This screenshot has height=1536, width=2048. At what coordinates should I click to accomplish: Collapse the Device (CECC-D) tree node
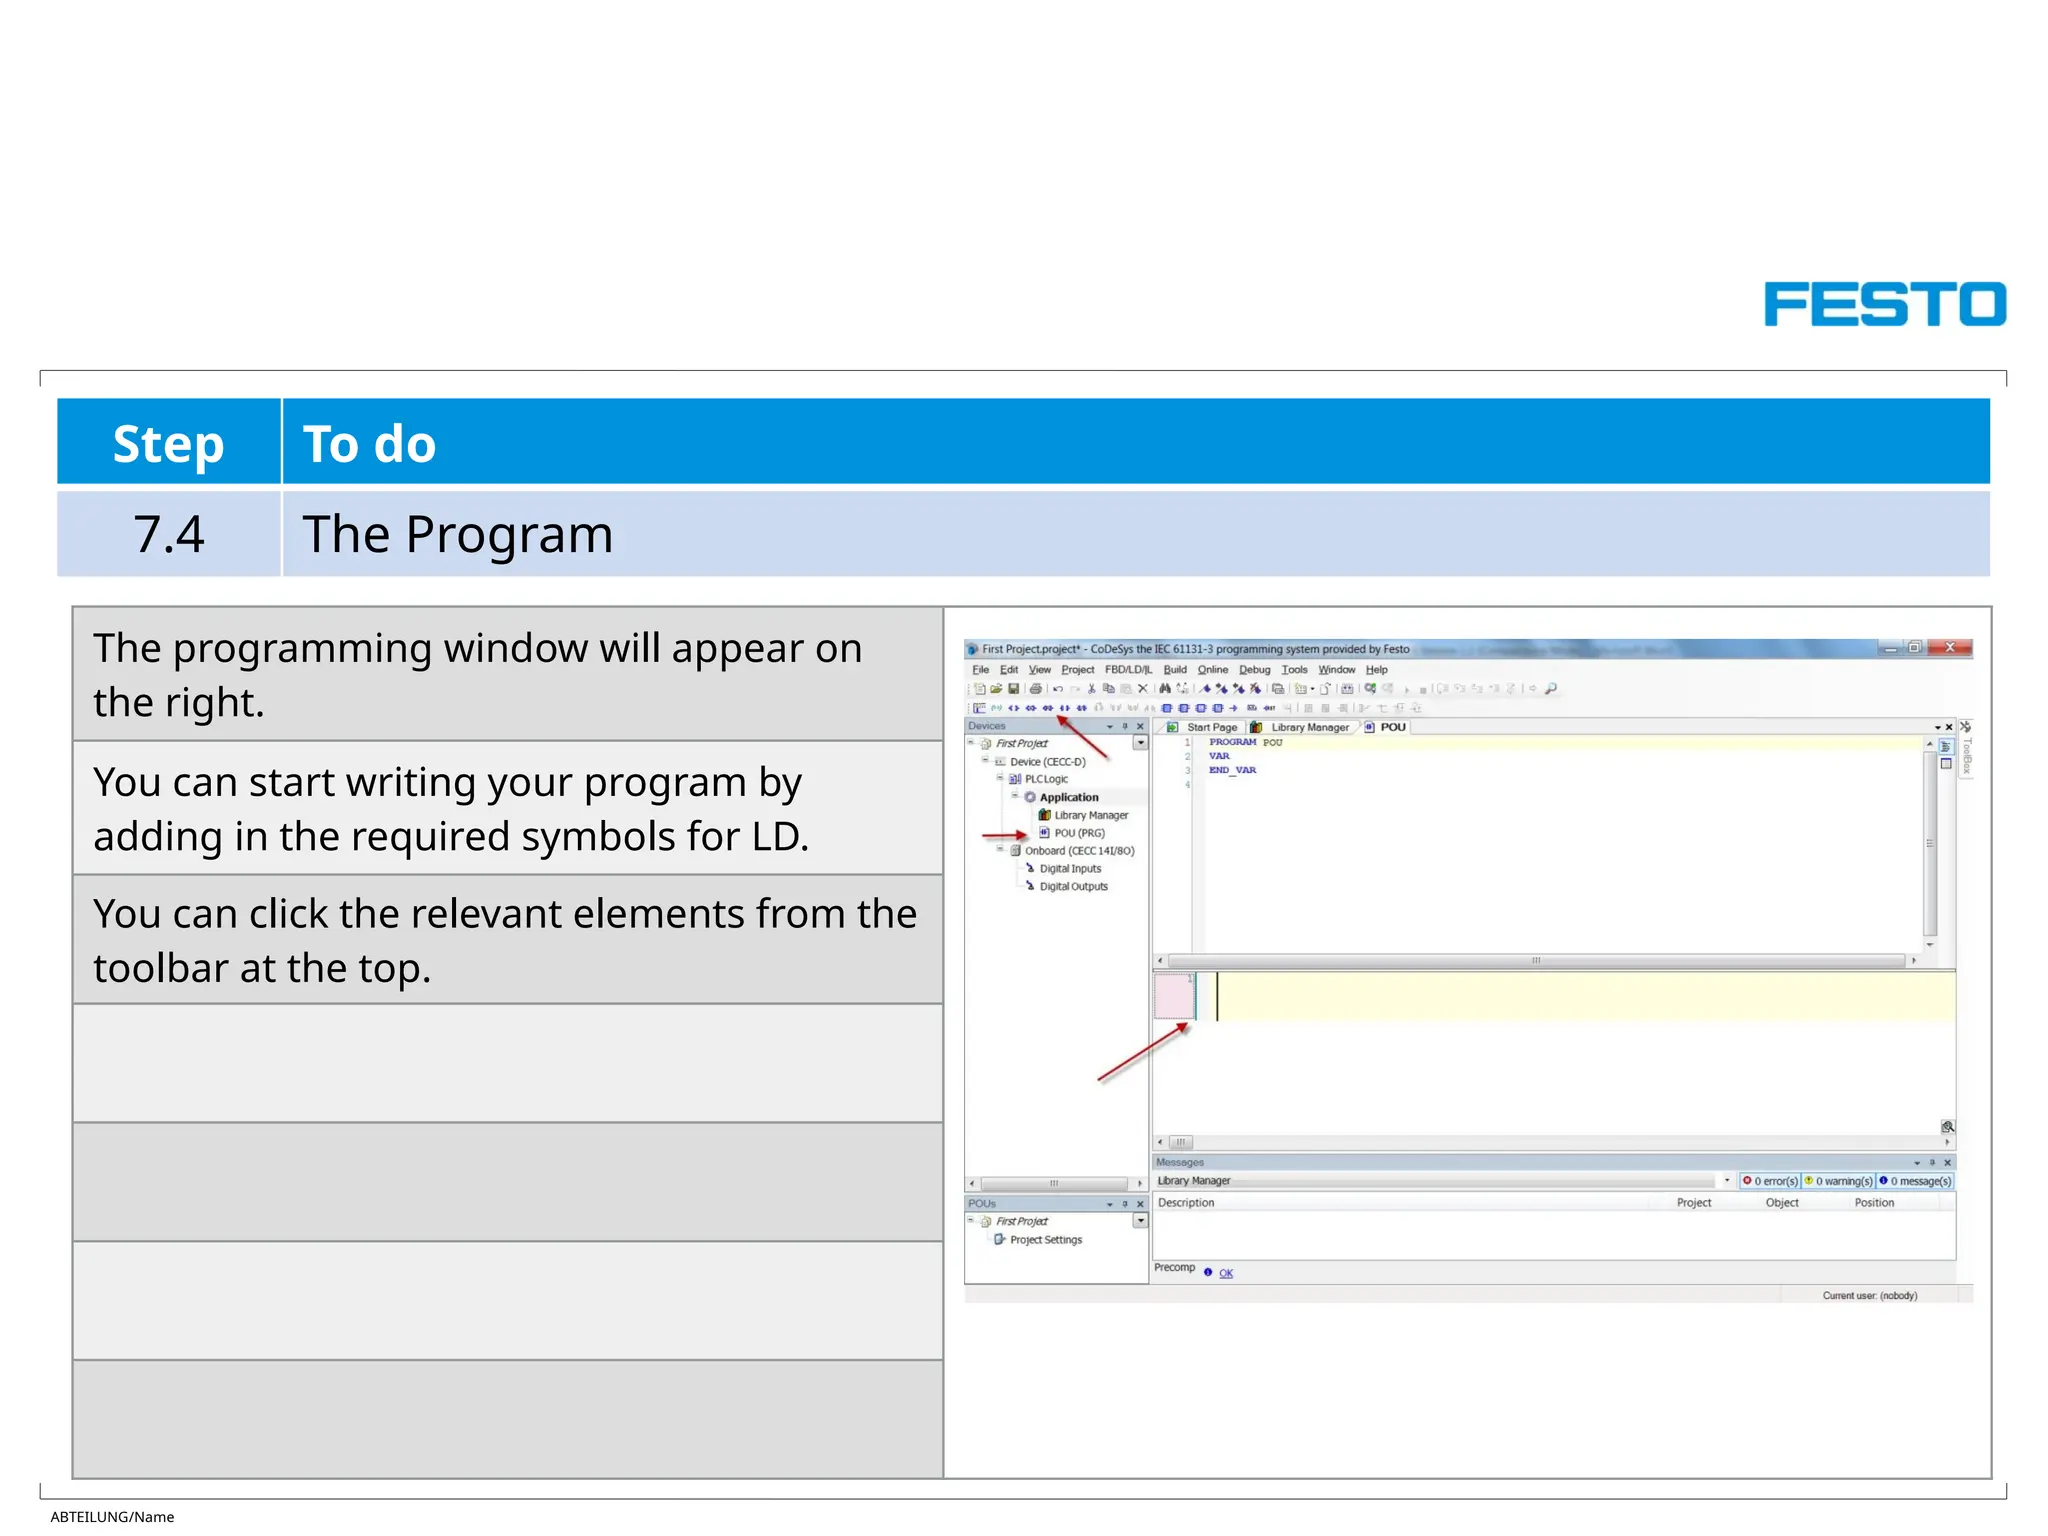pos(985,761)
